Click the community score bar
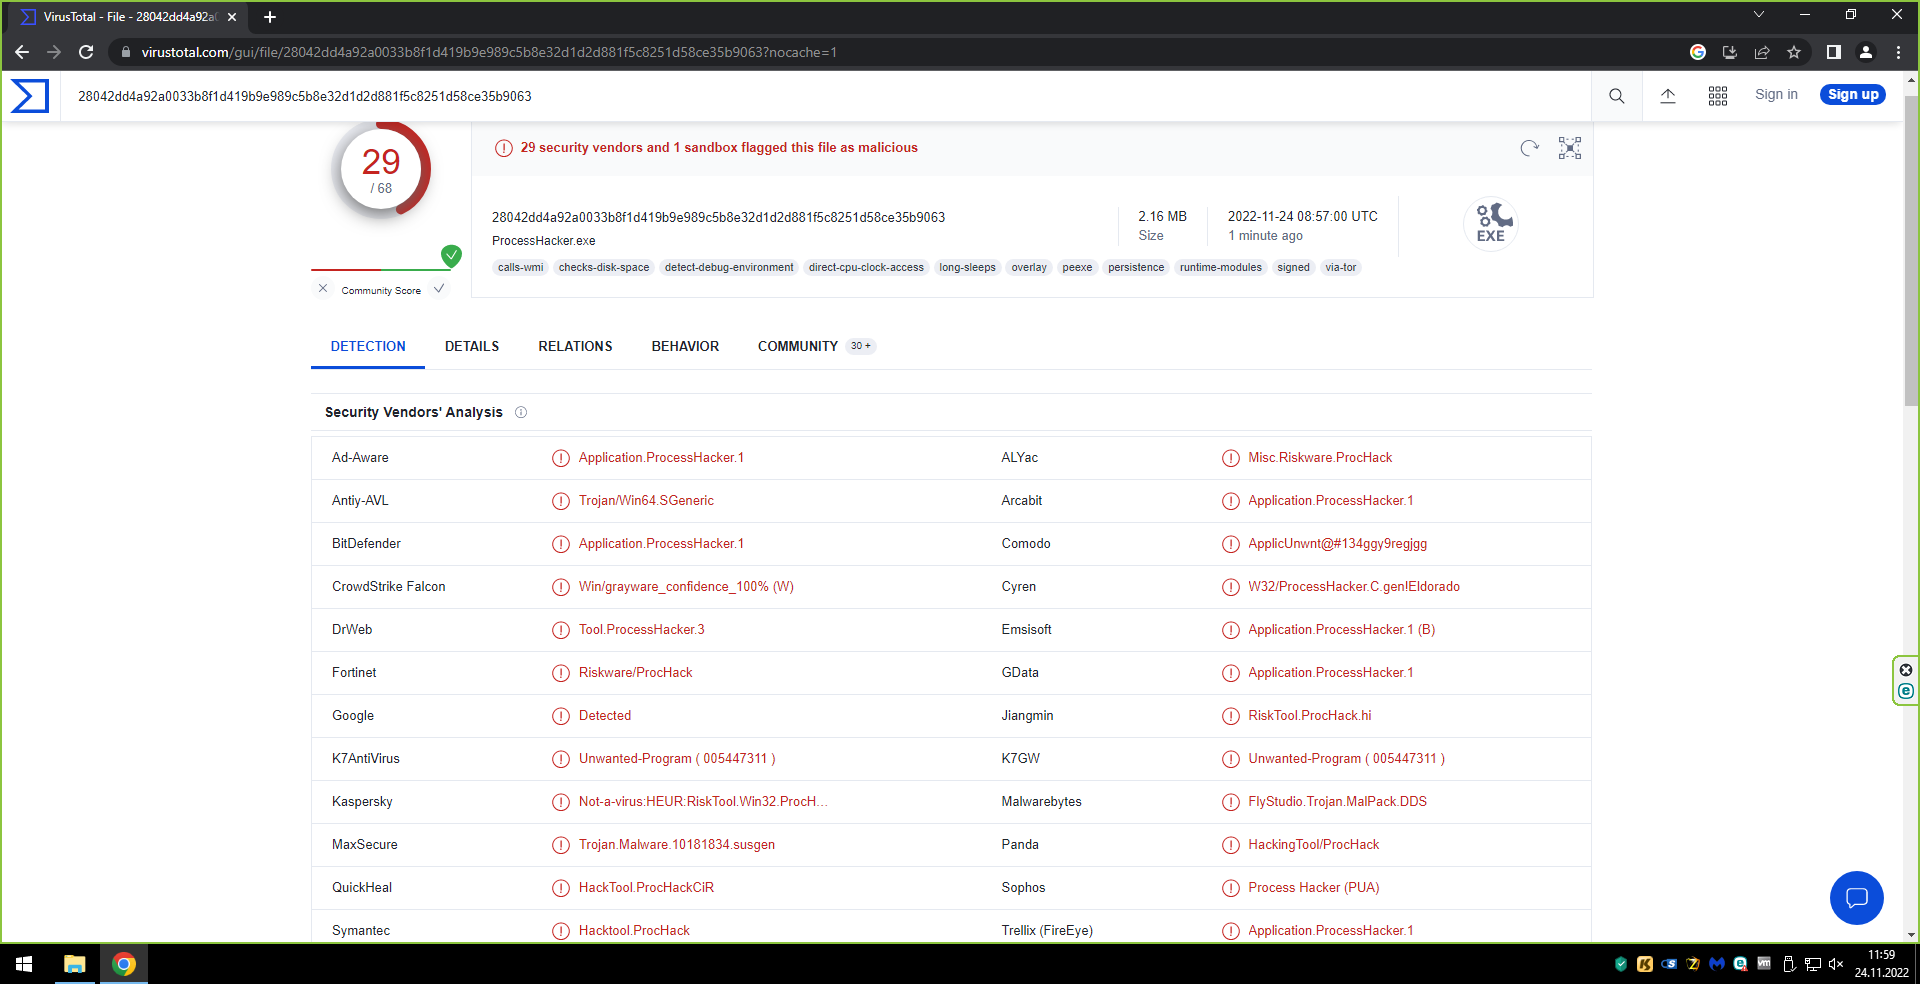The width and height of the screenshot is (1920, 984). [x=381, y=270]
